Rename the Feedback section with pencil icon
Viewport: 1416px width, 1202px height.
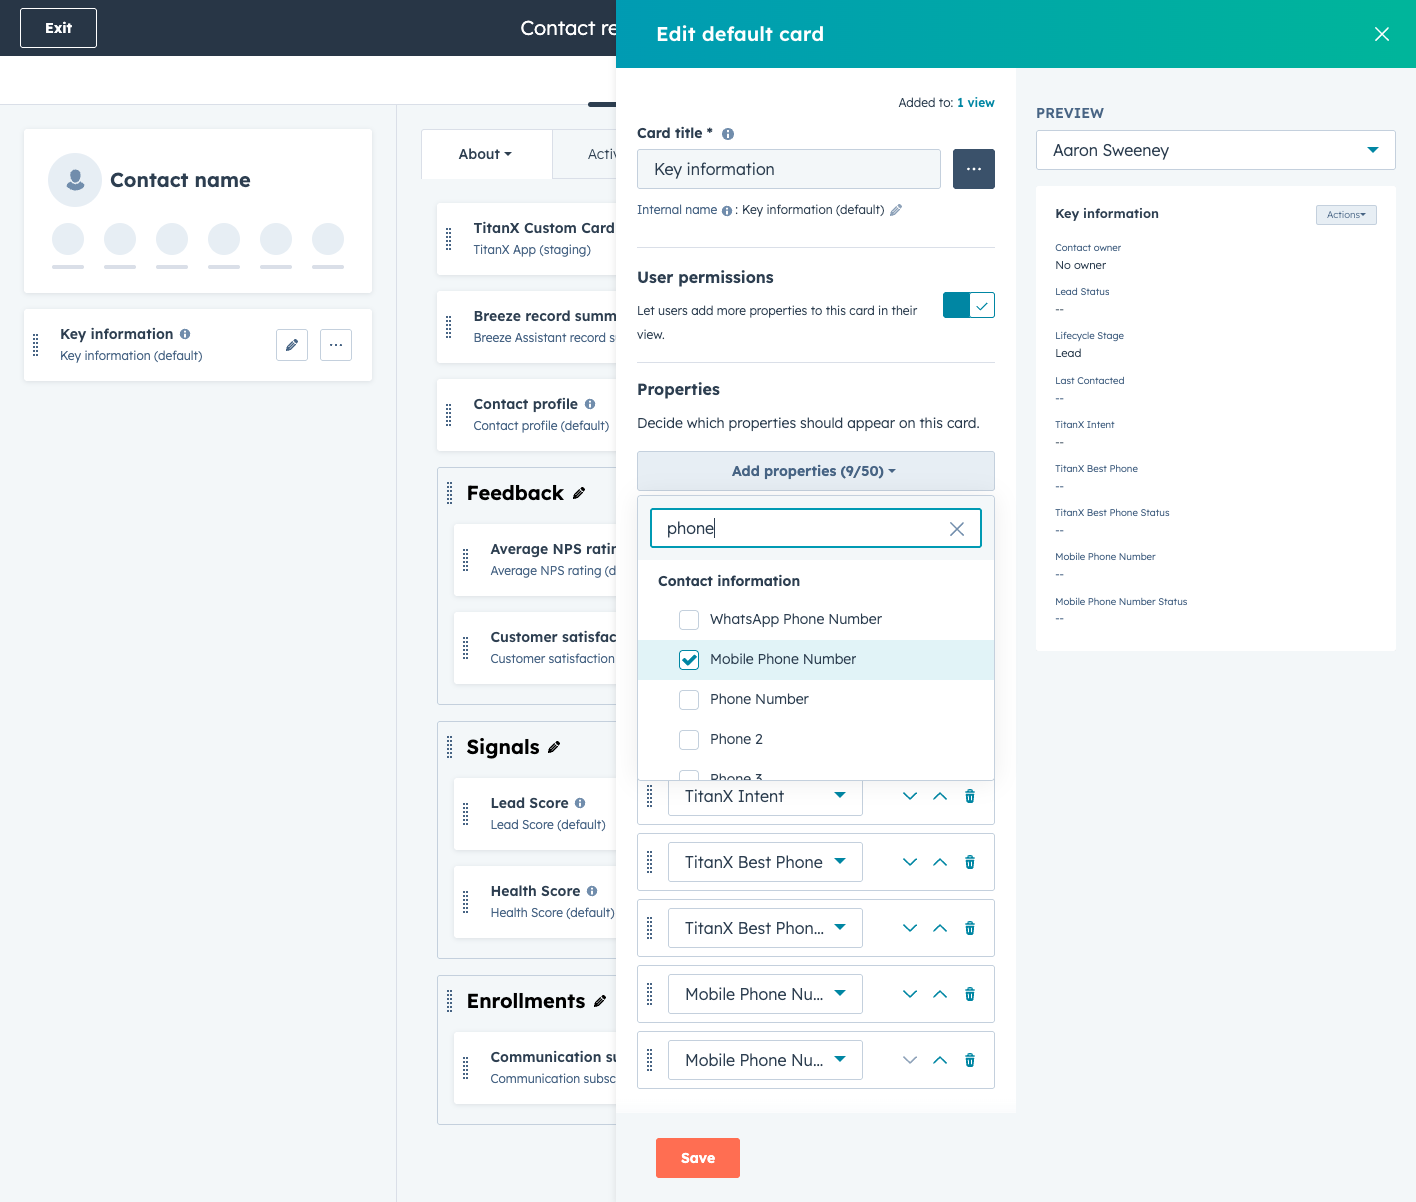click(x=579, y=493)
